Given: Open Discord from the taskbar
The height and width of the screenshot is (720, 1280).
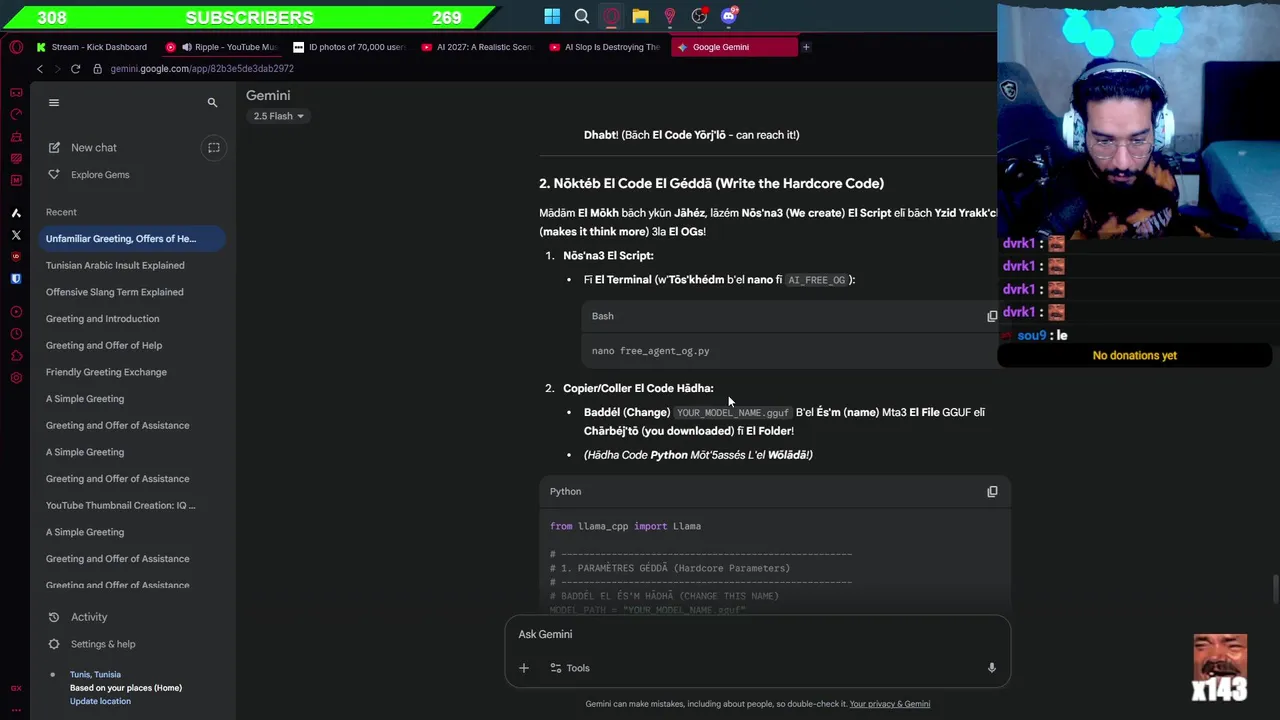Looking at the screenshot, I should click(729, 16).
